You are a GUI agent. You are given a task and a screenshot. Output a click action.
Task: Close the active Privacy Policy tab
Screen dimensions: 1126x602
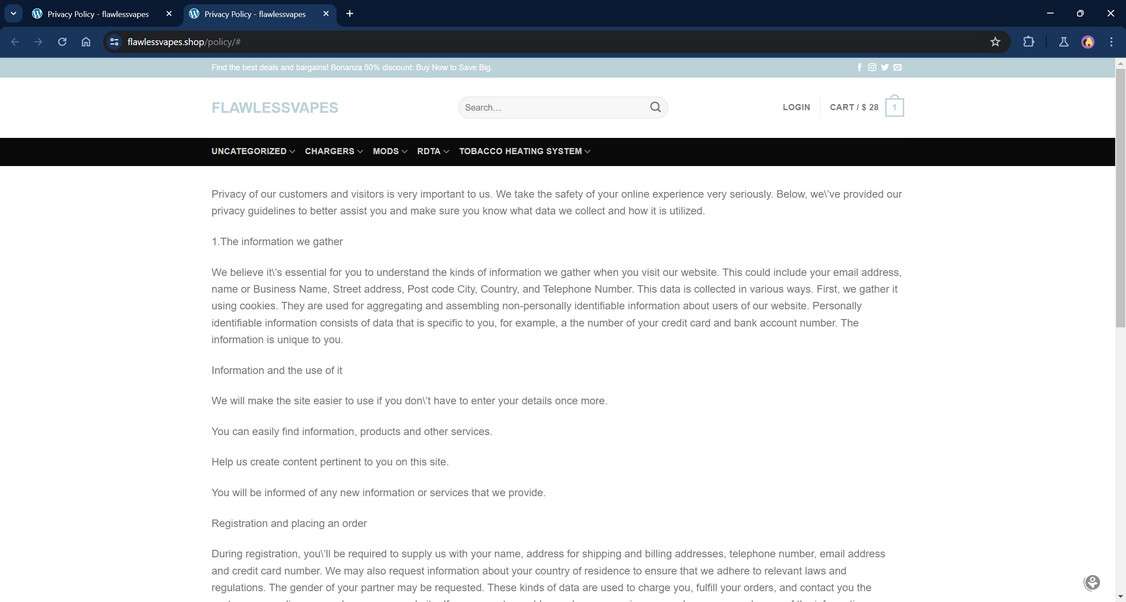[x=326, y=14]
